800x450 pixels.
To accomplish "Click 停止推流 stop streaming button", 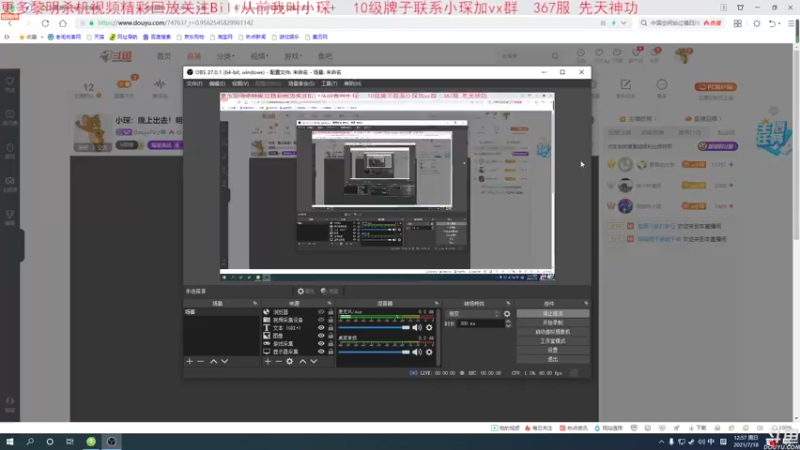I will tap(553, 314).
